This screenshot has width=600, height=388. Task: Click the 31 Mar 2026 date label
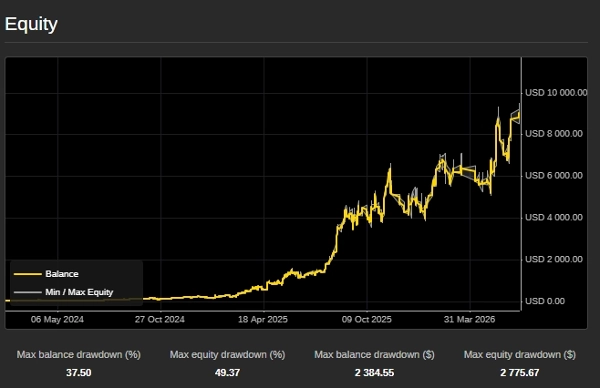[470, 320]
